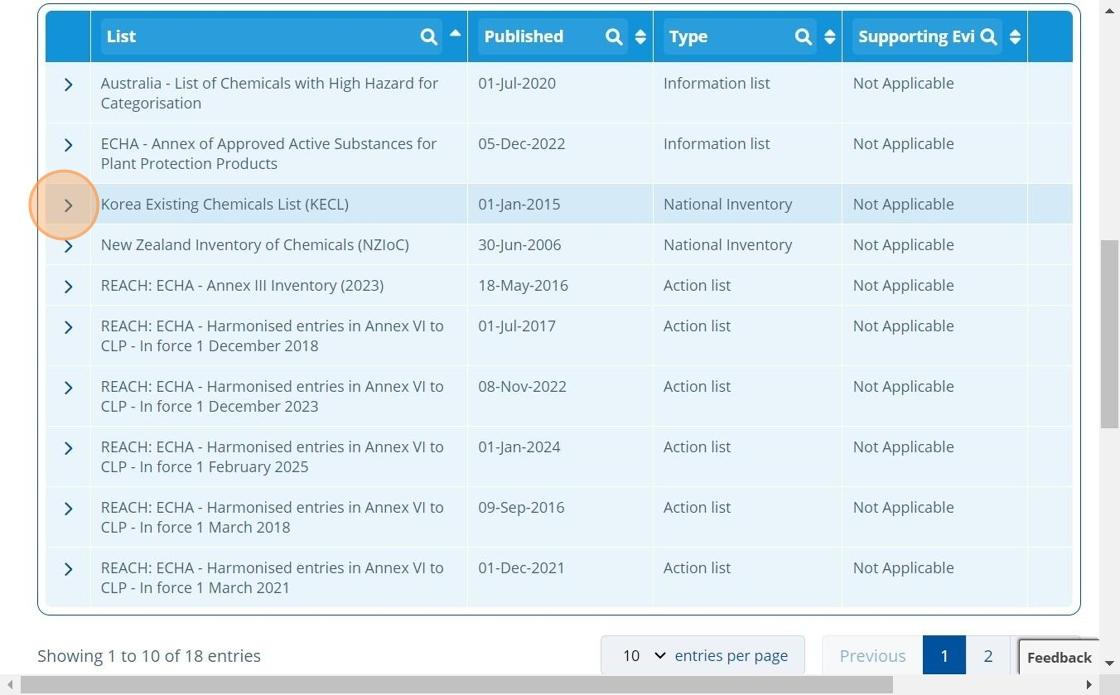1120x695 pixels.
Task: Click the vertical scrollbar thumb
Action: click(x=1109, y=335)
